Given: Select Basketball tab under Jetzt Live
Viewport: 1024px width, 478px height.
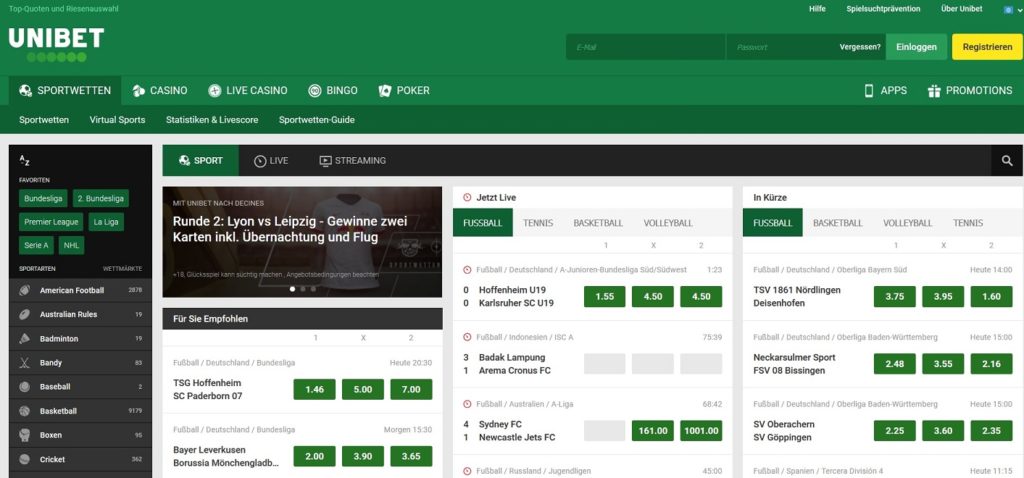Looking at the screenshot, I should [x=598, y=223].
